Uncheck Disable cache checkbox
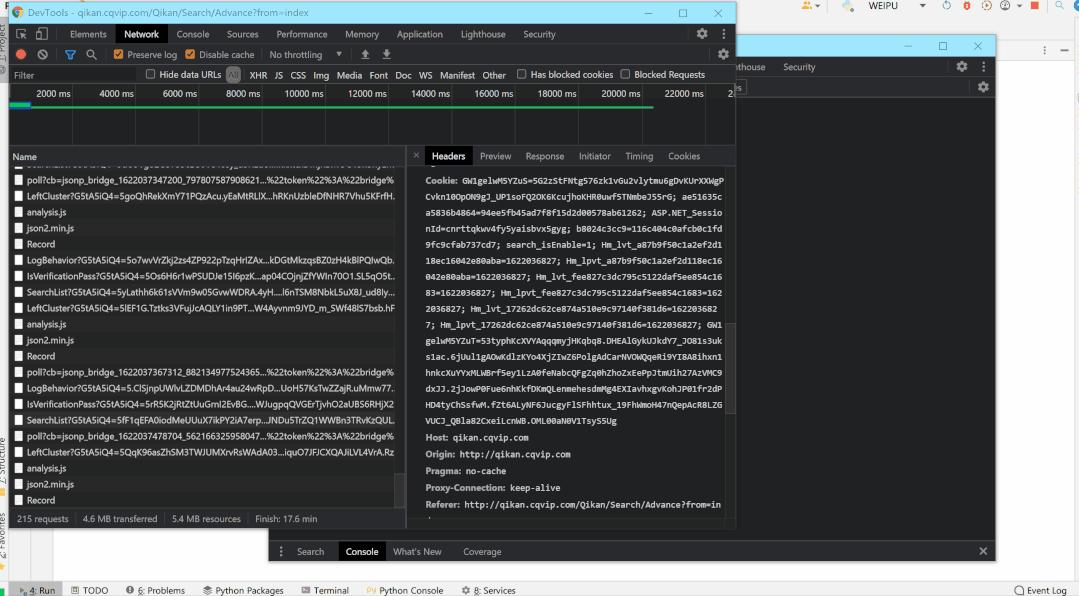 pos(190,54)
